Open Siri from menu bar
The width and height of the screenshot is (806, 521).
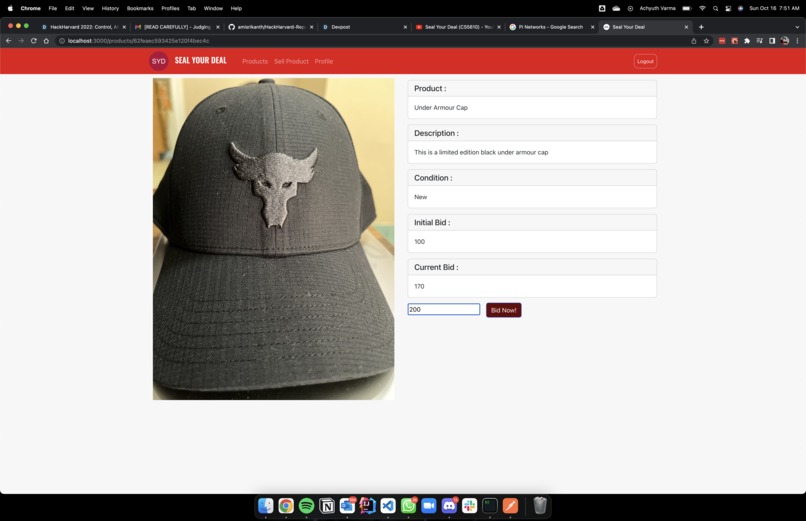pos(740,8)
